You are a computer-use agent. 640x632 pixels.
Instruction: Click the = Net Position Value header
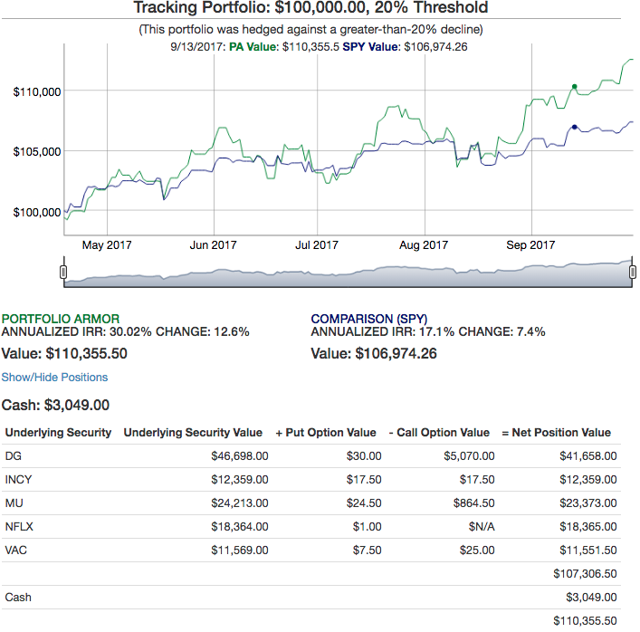[x=556, y=432]
